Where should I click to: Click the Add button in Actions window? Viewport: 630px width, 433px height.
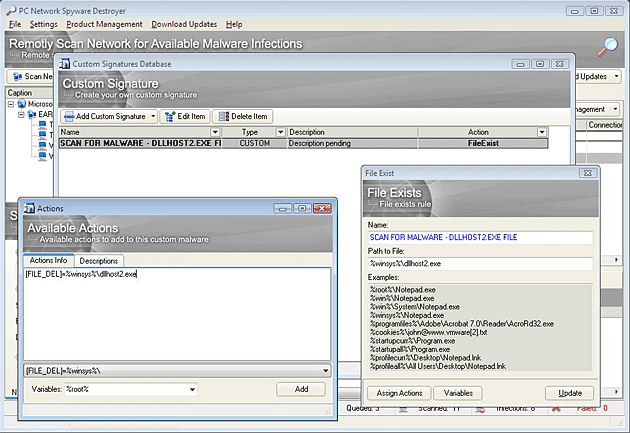[301, 389]
